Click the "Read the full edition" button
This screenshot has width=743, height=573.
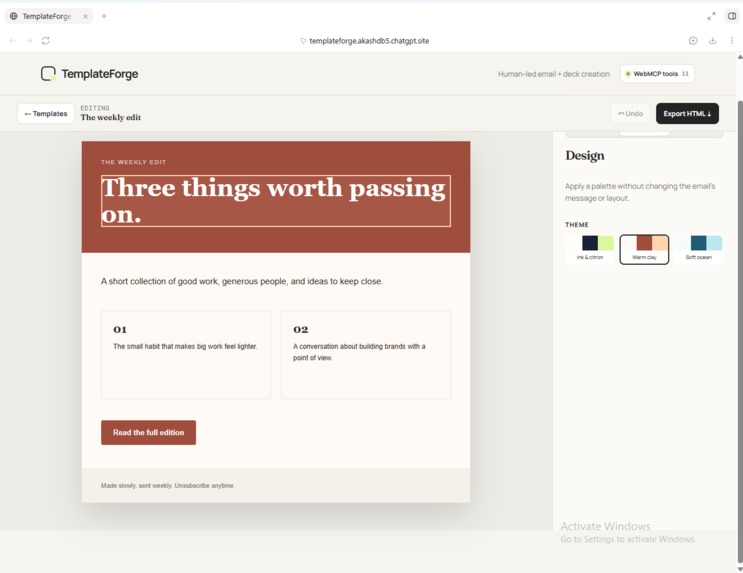tap(148, 432)
